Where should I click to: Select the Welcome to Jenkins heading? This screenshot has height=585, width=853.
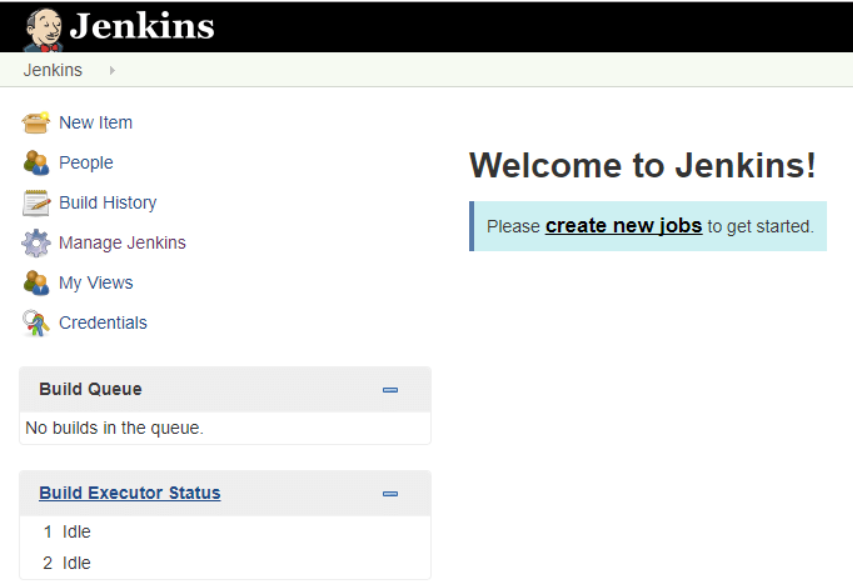(644, 165)
